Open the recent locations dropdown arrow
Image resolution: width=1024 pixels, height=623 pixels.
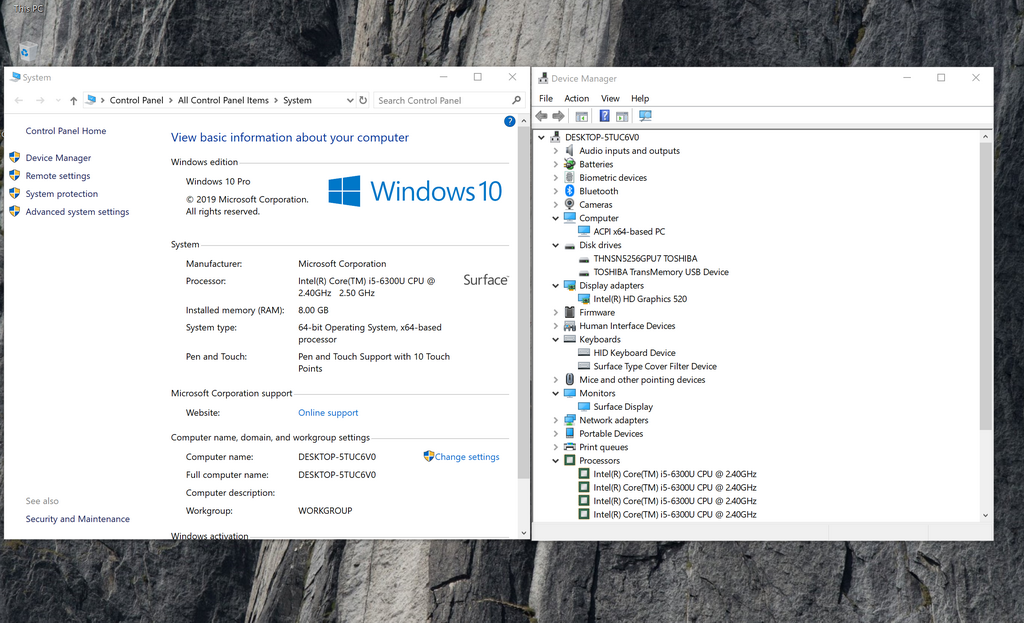tap(58, 101)
